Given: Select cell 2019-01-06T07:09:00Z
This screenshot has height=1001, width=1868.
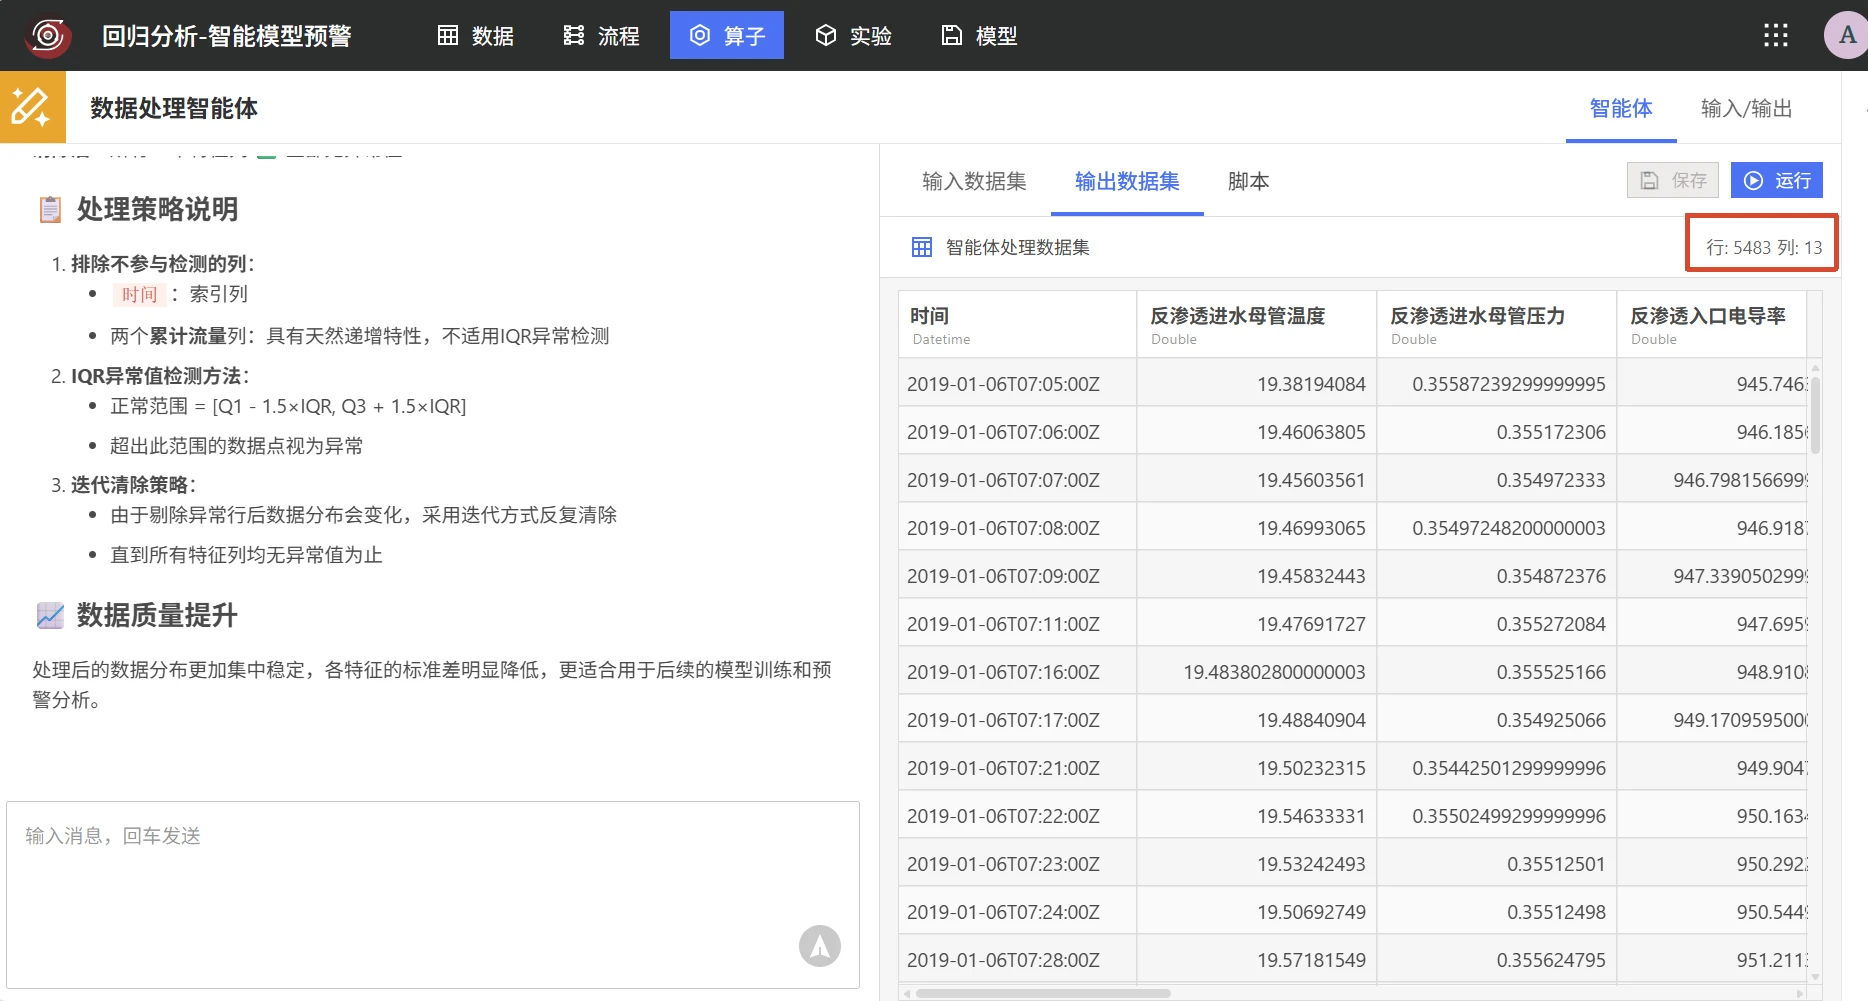Looking at the screenshot, I should 1017,576.
